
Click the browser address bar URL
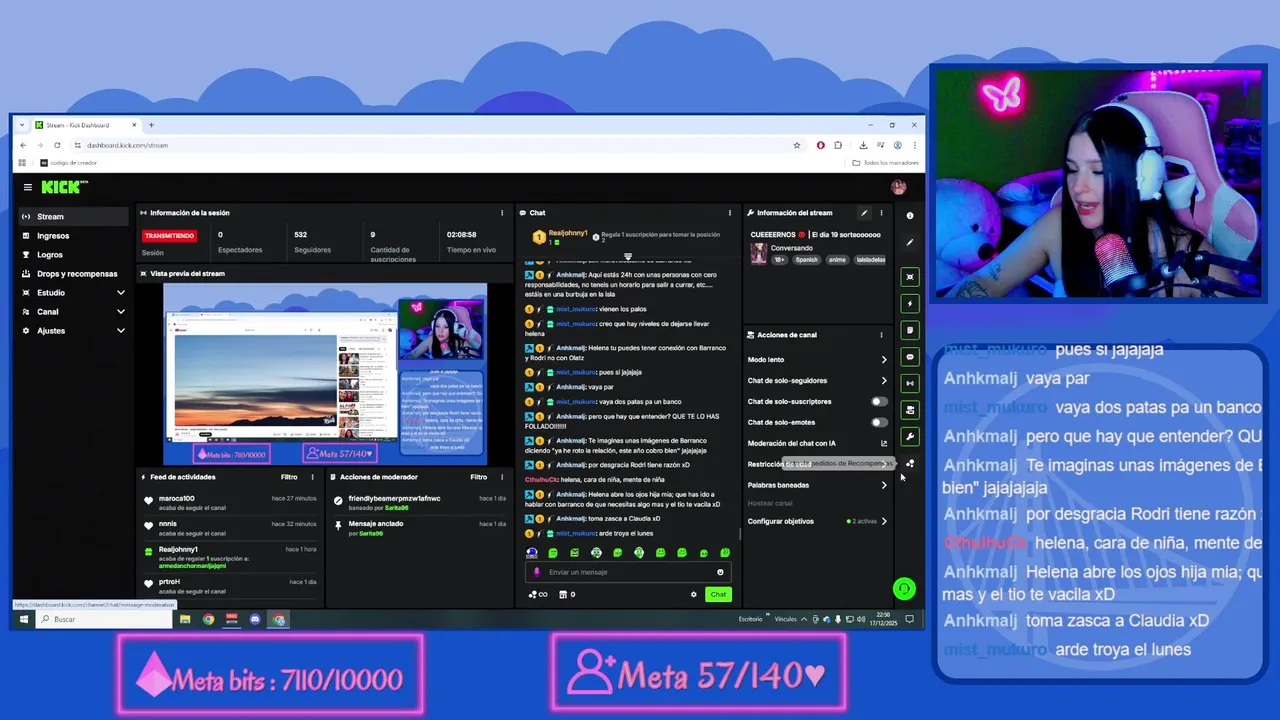(x=127, y=145)
